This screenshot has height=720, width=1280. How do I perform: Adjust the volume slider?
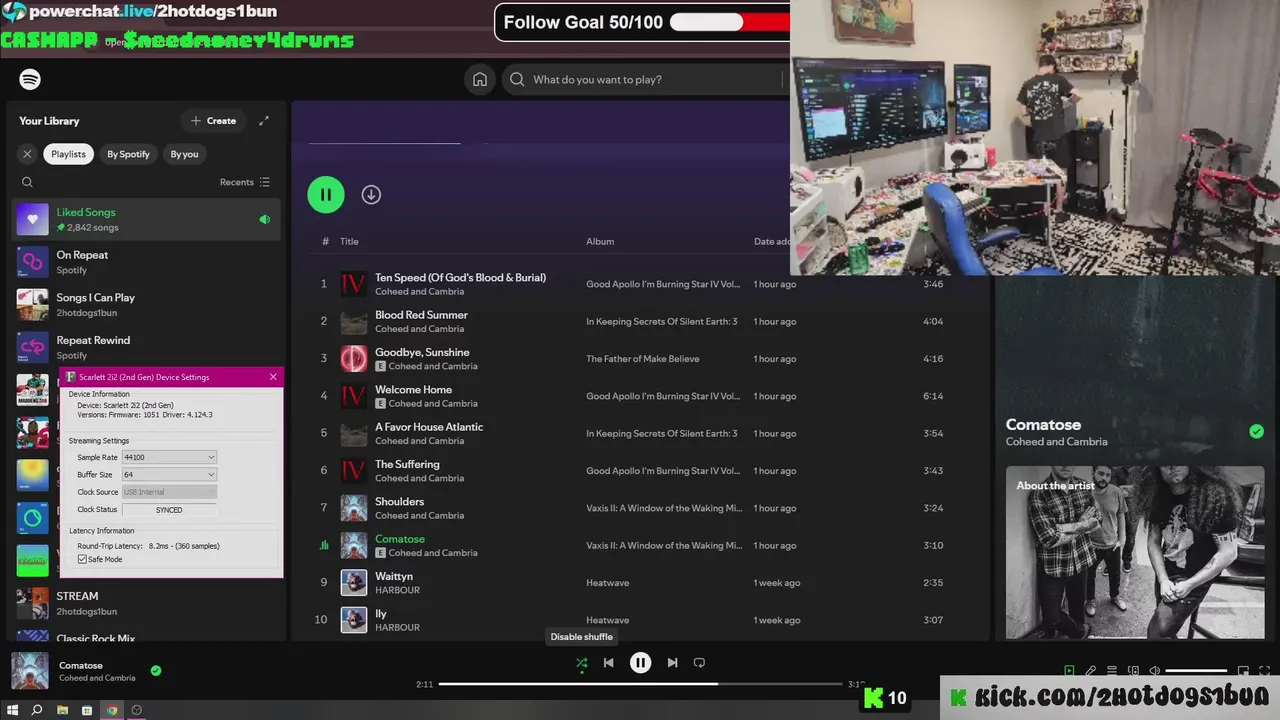point(1197,671)
